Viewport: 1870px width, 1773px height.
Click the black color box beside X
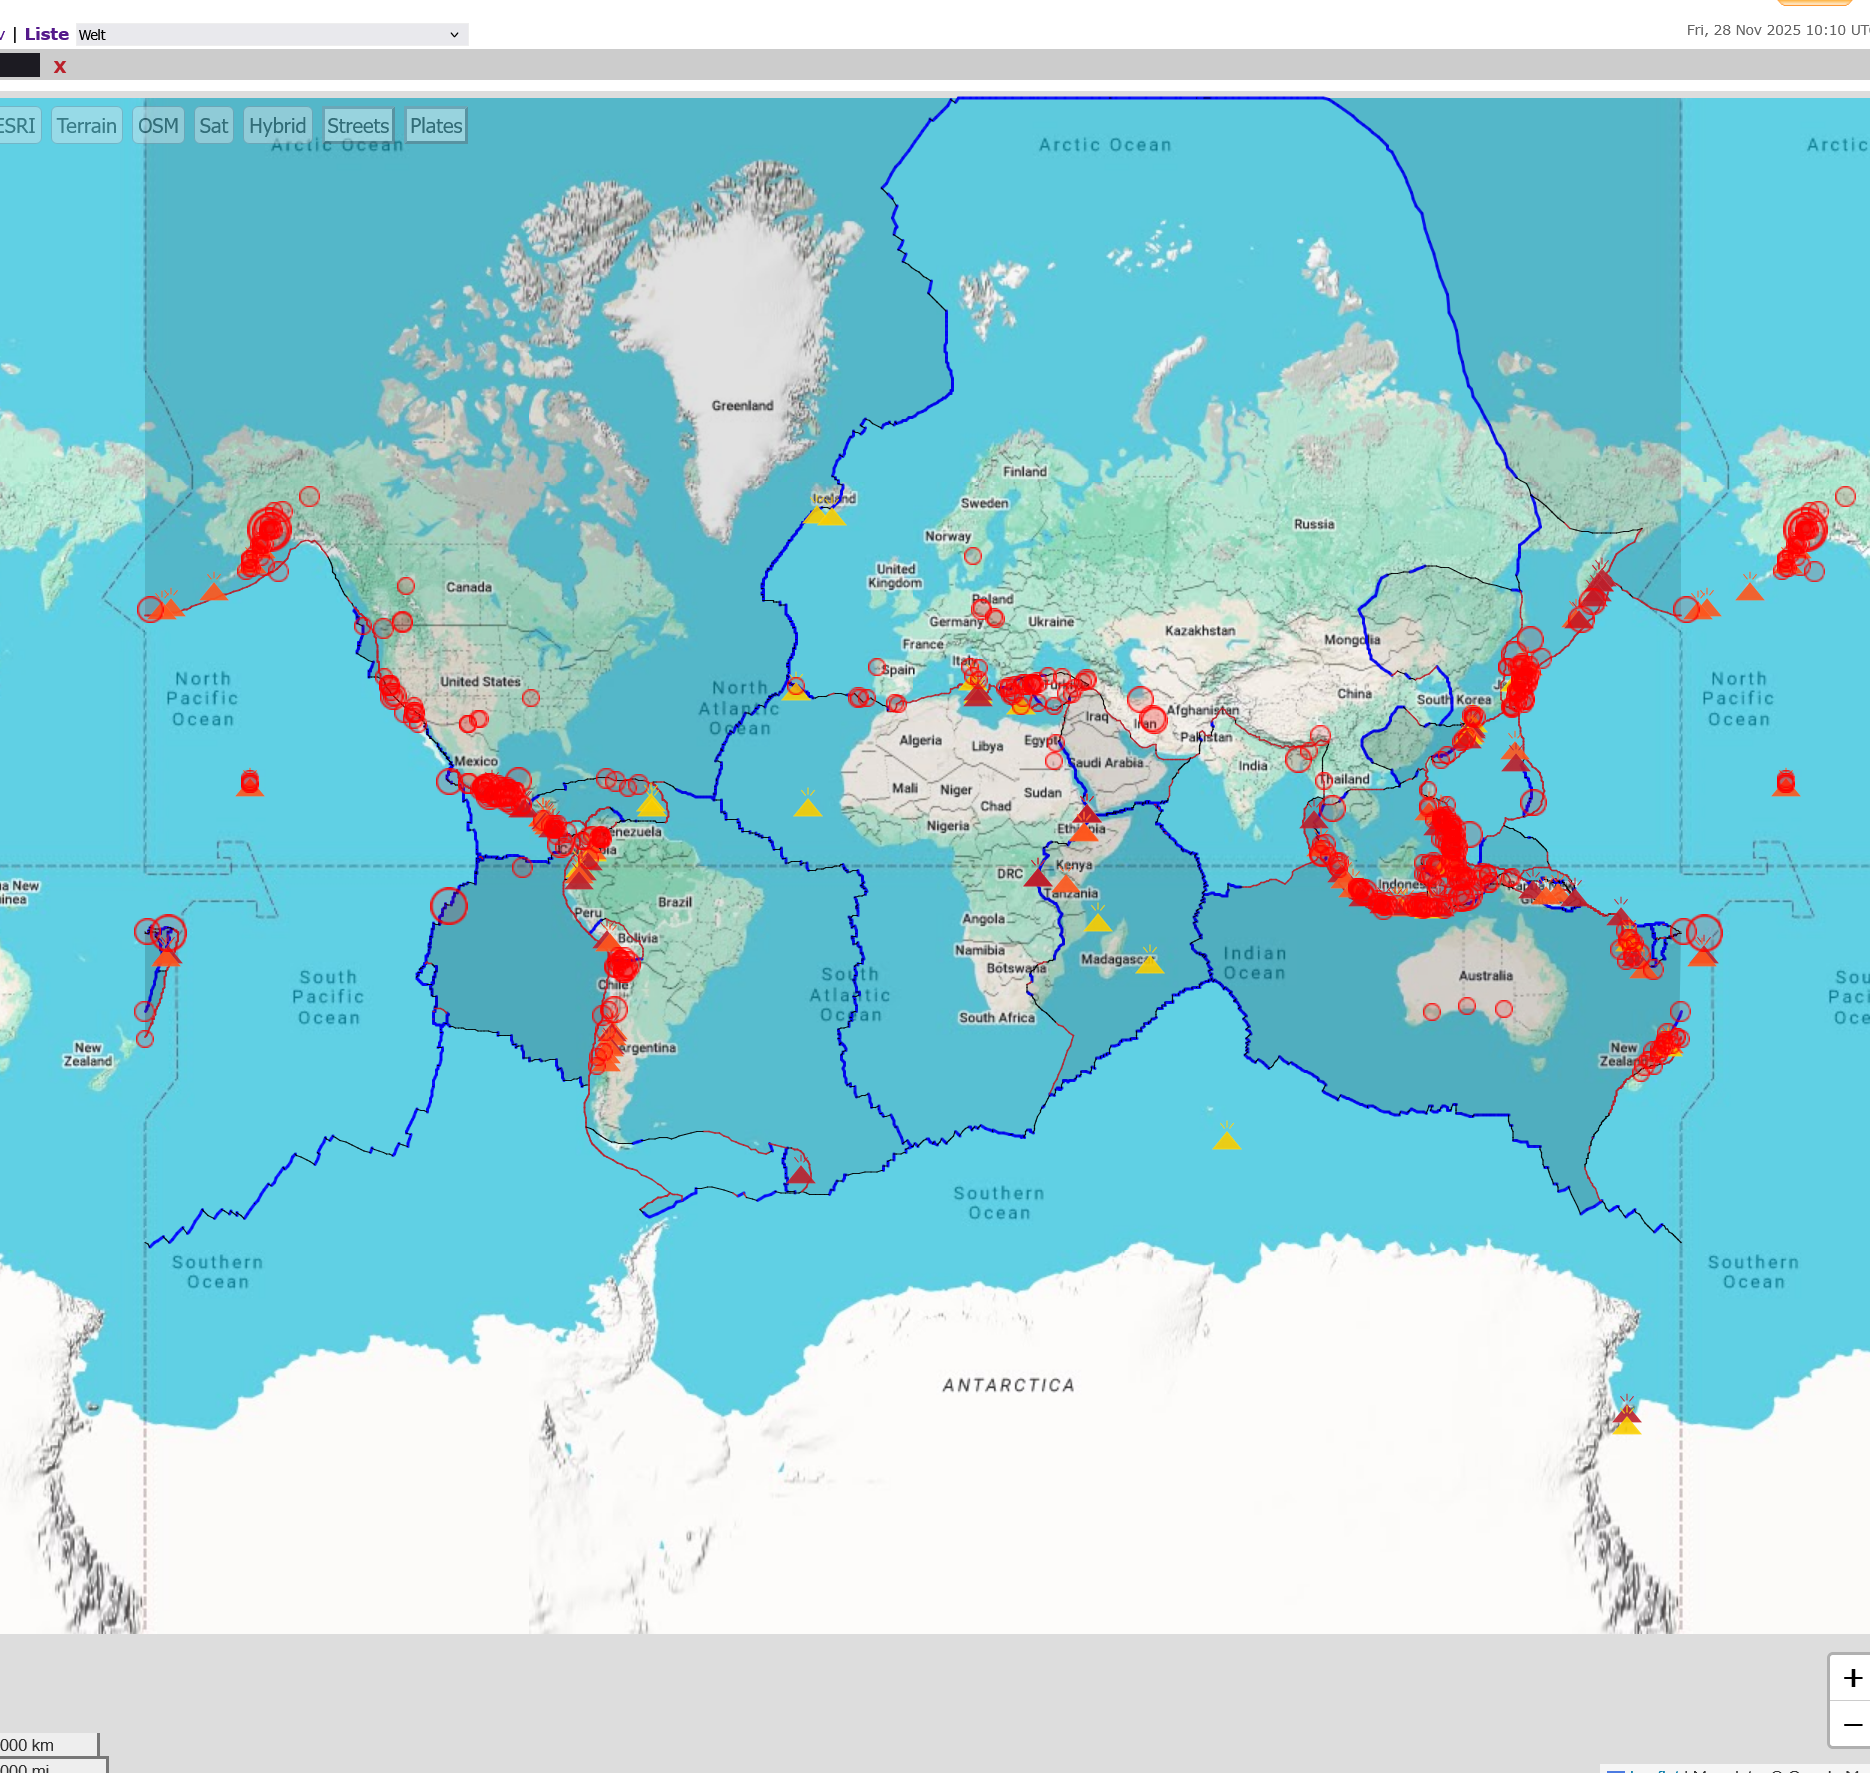point(20,66)
